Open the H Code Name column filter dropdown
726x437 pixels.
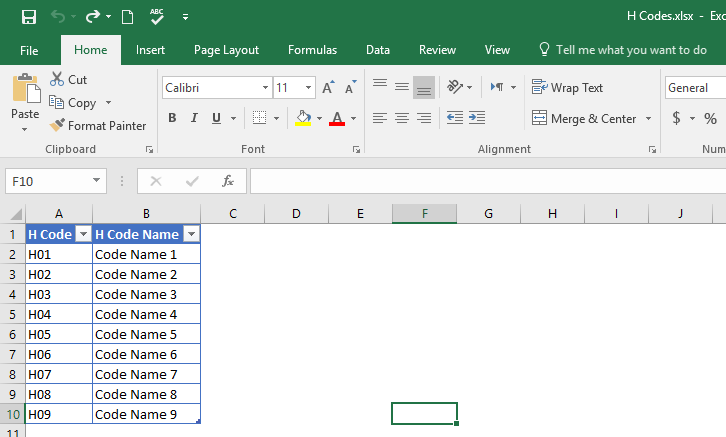tap(192, 234)
